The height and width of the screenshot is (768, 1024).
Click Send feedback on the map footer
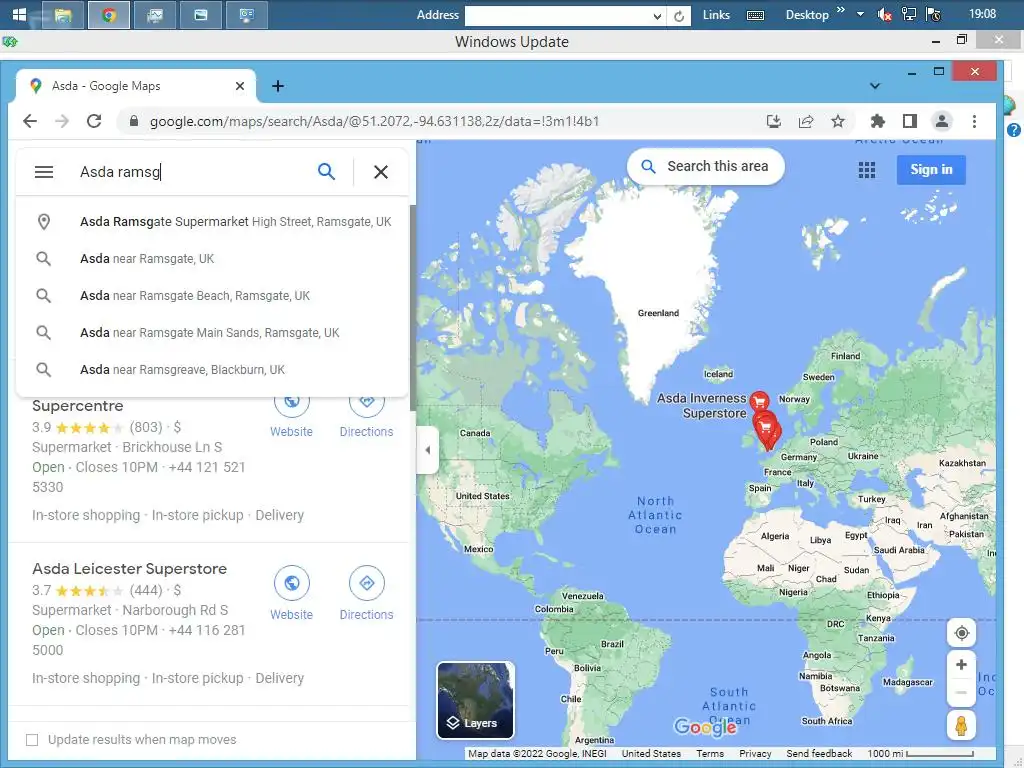tap(819, 754)
